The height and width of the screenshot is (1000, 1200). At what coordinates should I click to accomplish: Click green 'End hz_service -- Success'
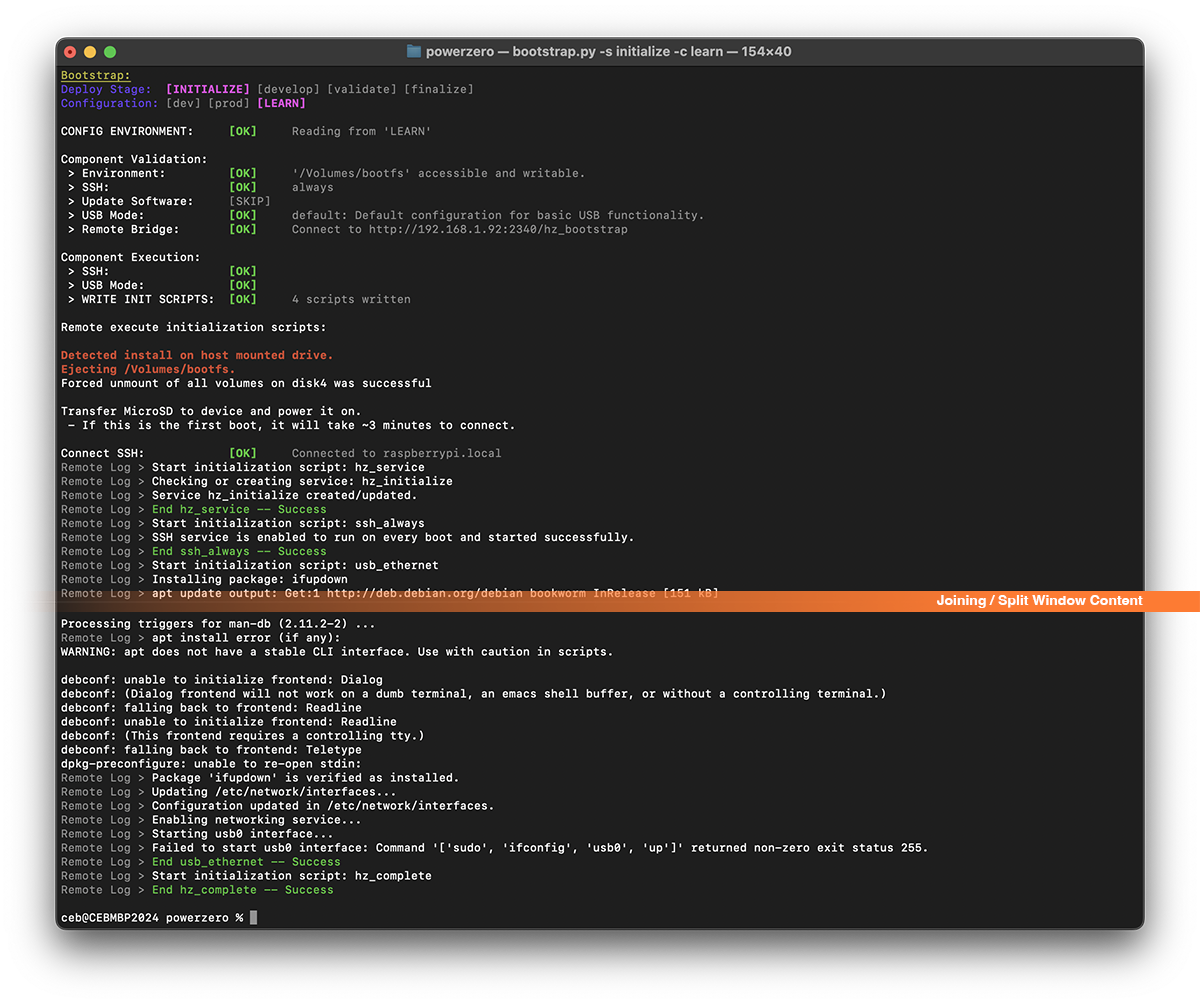(x=239, y=509)
